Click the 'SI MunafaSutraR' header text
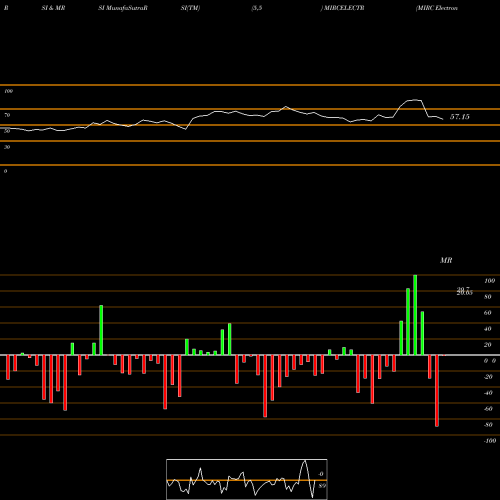500x500 pixels. tap(123, 8)
